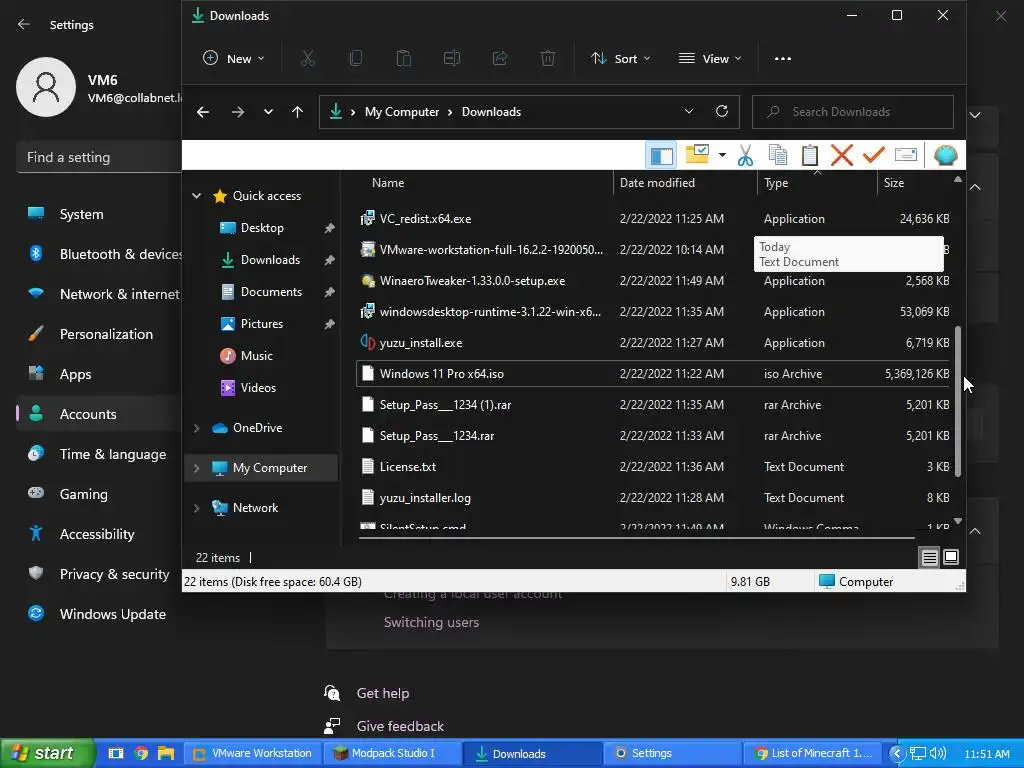Switch to details view layout icon
This screenshot has width=1024, height=768.
[x=929, y=557]
